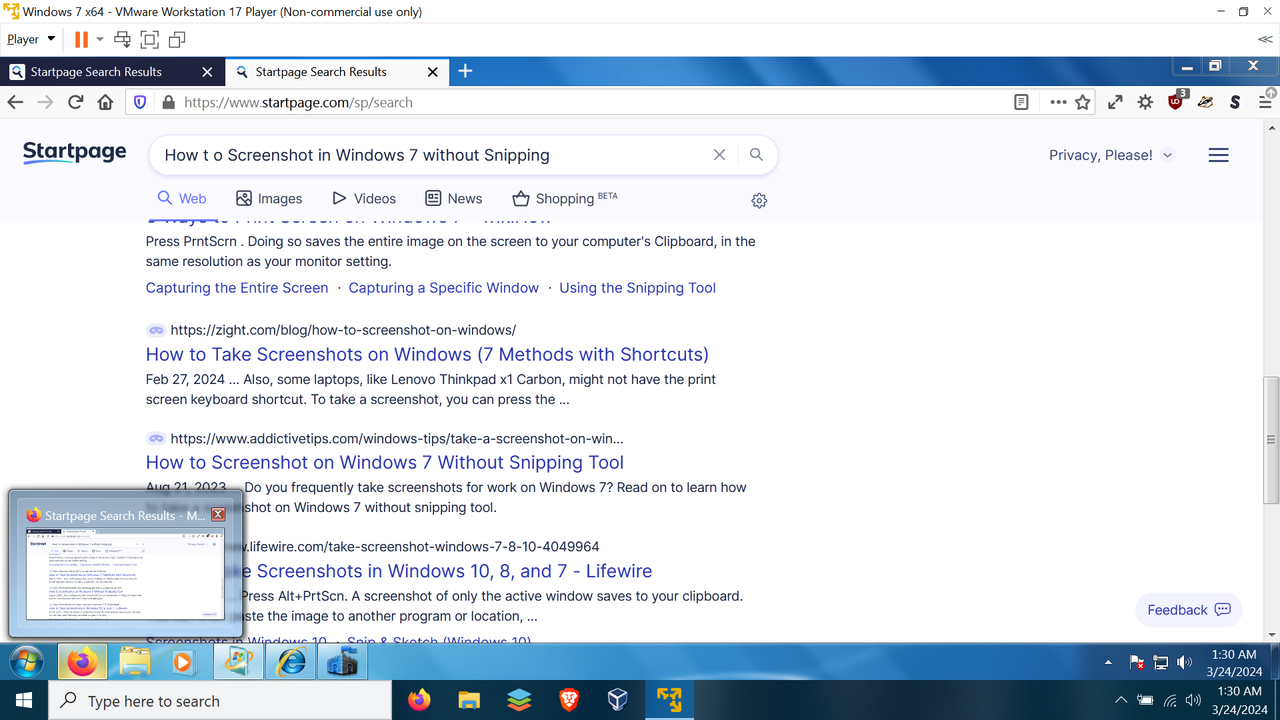Select the Web results tab

tap(182, 198)
